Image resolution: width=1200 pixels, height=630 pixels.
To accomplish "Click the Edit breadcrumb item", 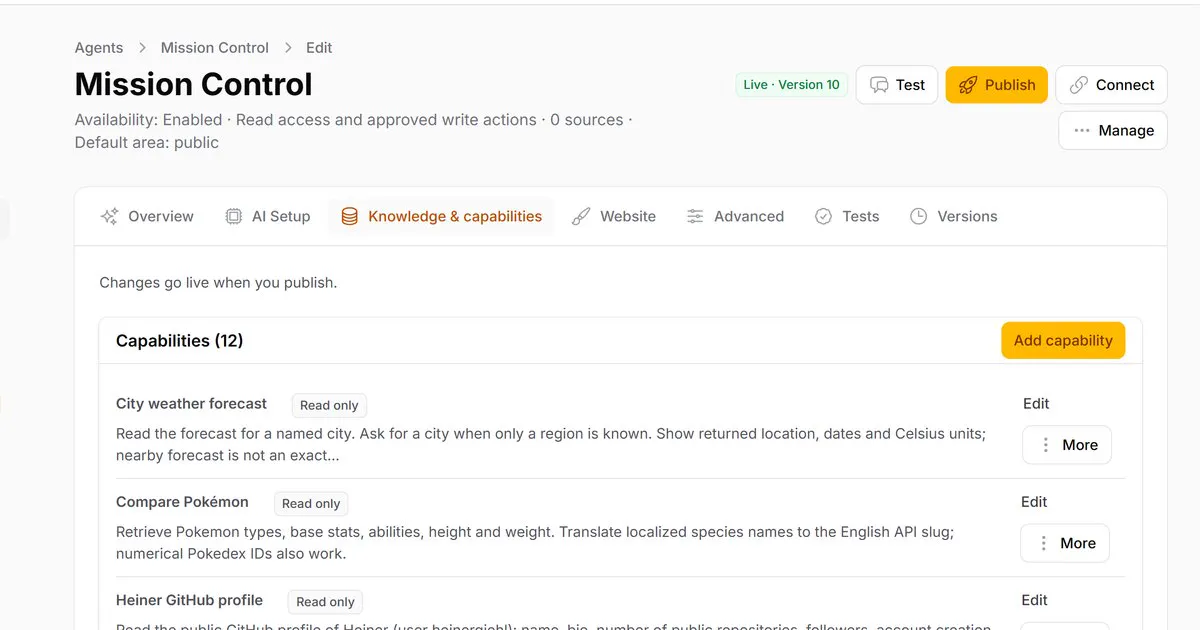I will [x=319, y=48].
